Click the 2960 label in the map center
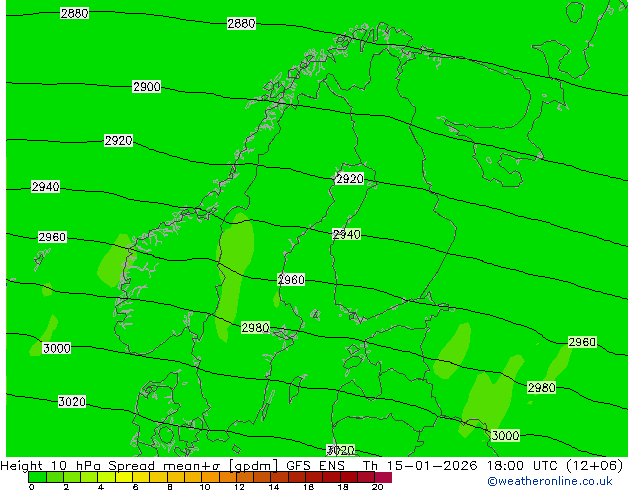 (291, 279)
